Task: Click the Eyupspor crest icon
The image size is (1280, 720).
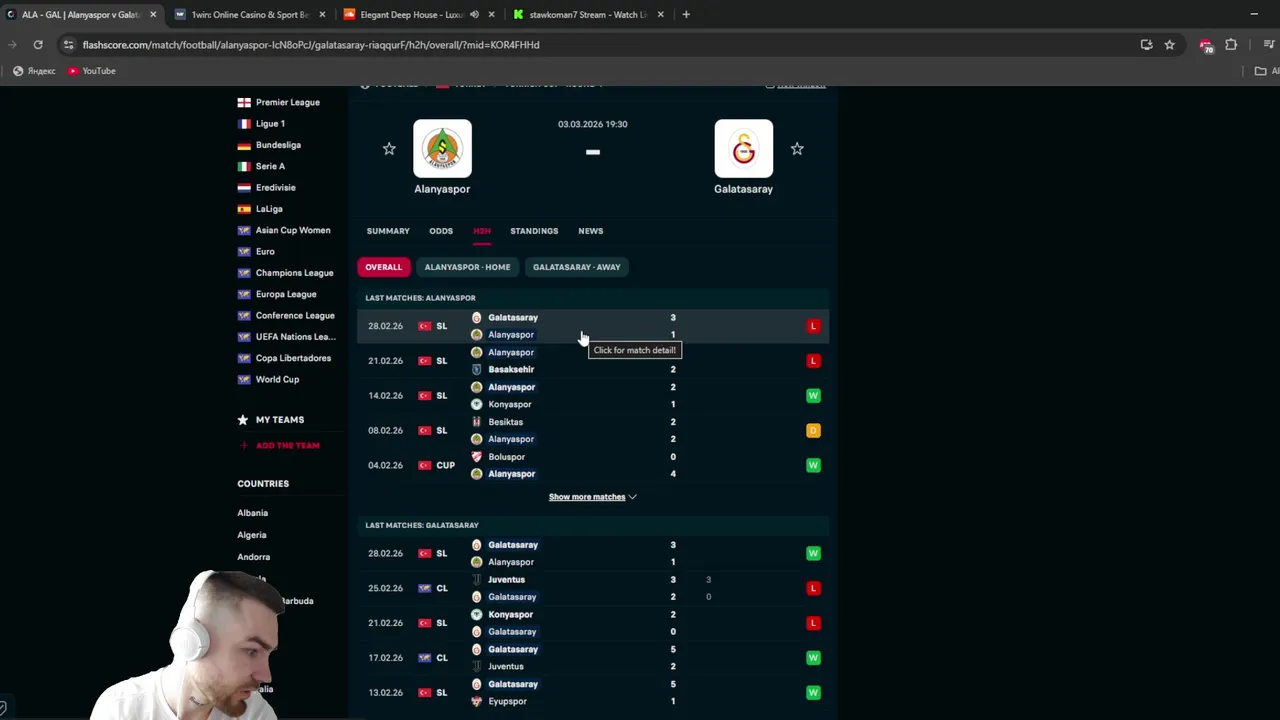Action: [477, 701]
